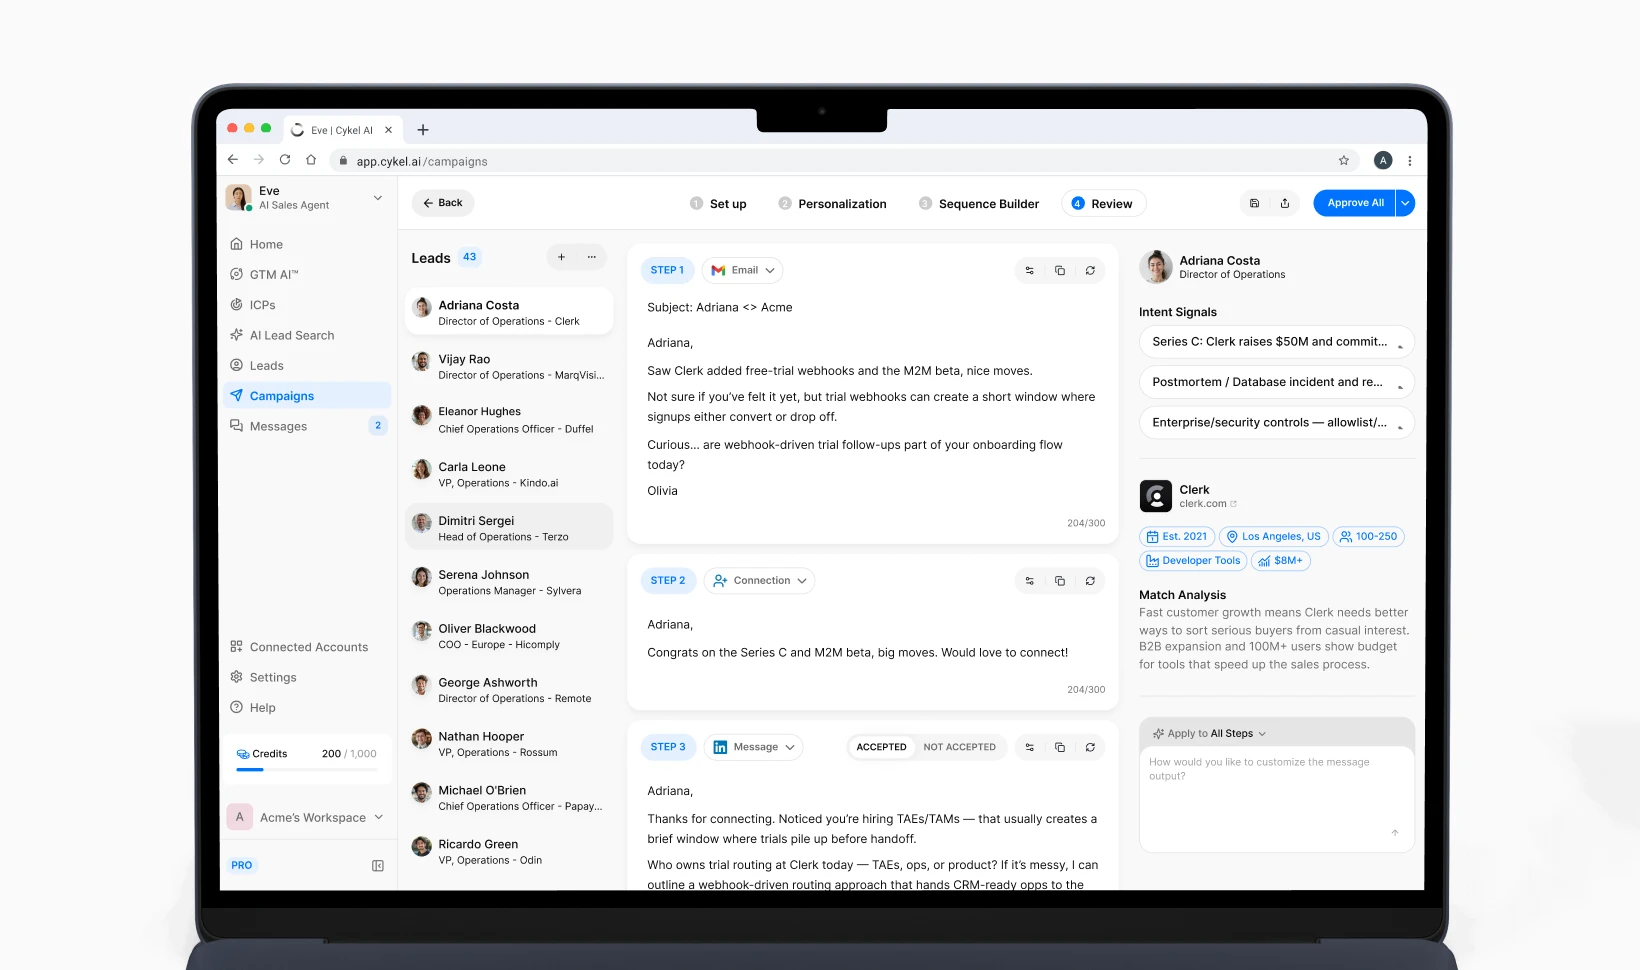Open the Apply to All Steps dropdown
1640x970 pixels.
[1210, 733]
